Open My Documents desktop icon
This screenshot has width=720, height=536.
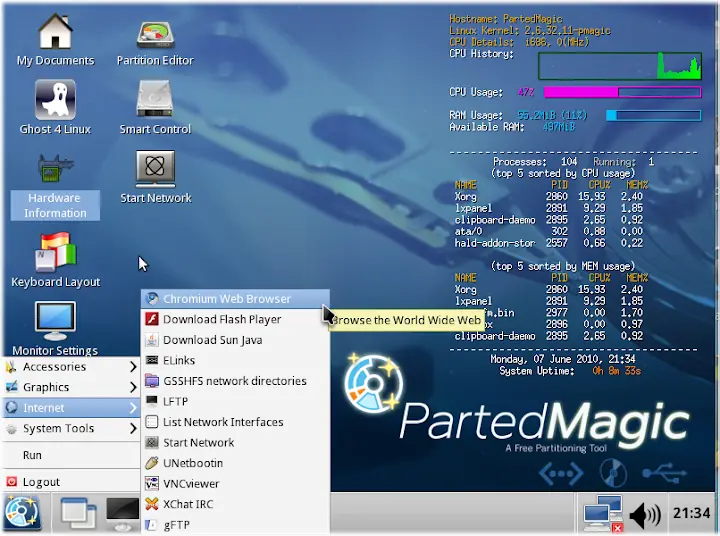[x=55, y=39]
